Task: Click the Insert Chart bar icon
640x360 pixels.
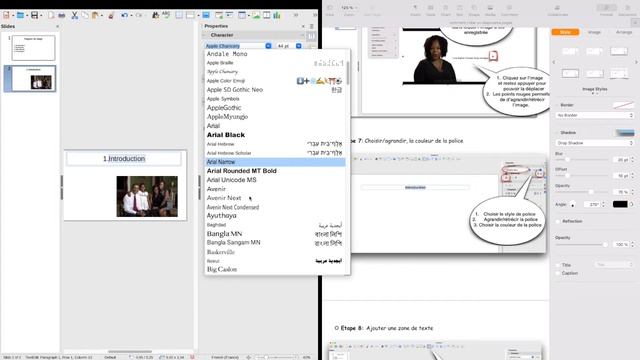Action: 277,15
